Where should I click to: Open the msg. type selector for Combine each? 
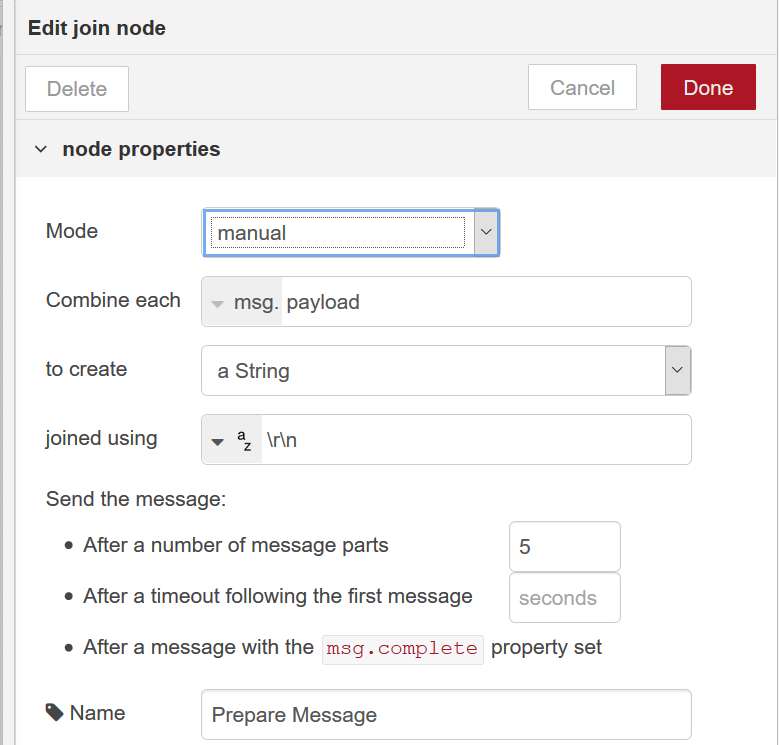pos(242,302)
